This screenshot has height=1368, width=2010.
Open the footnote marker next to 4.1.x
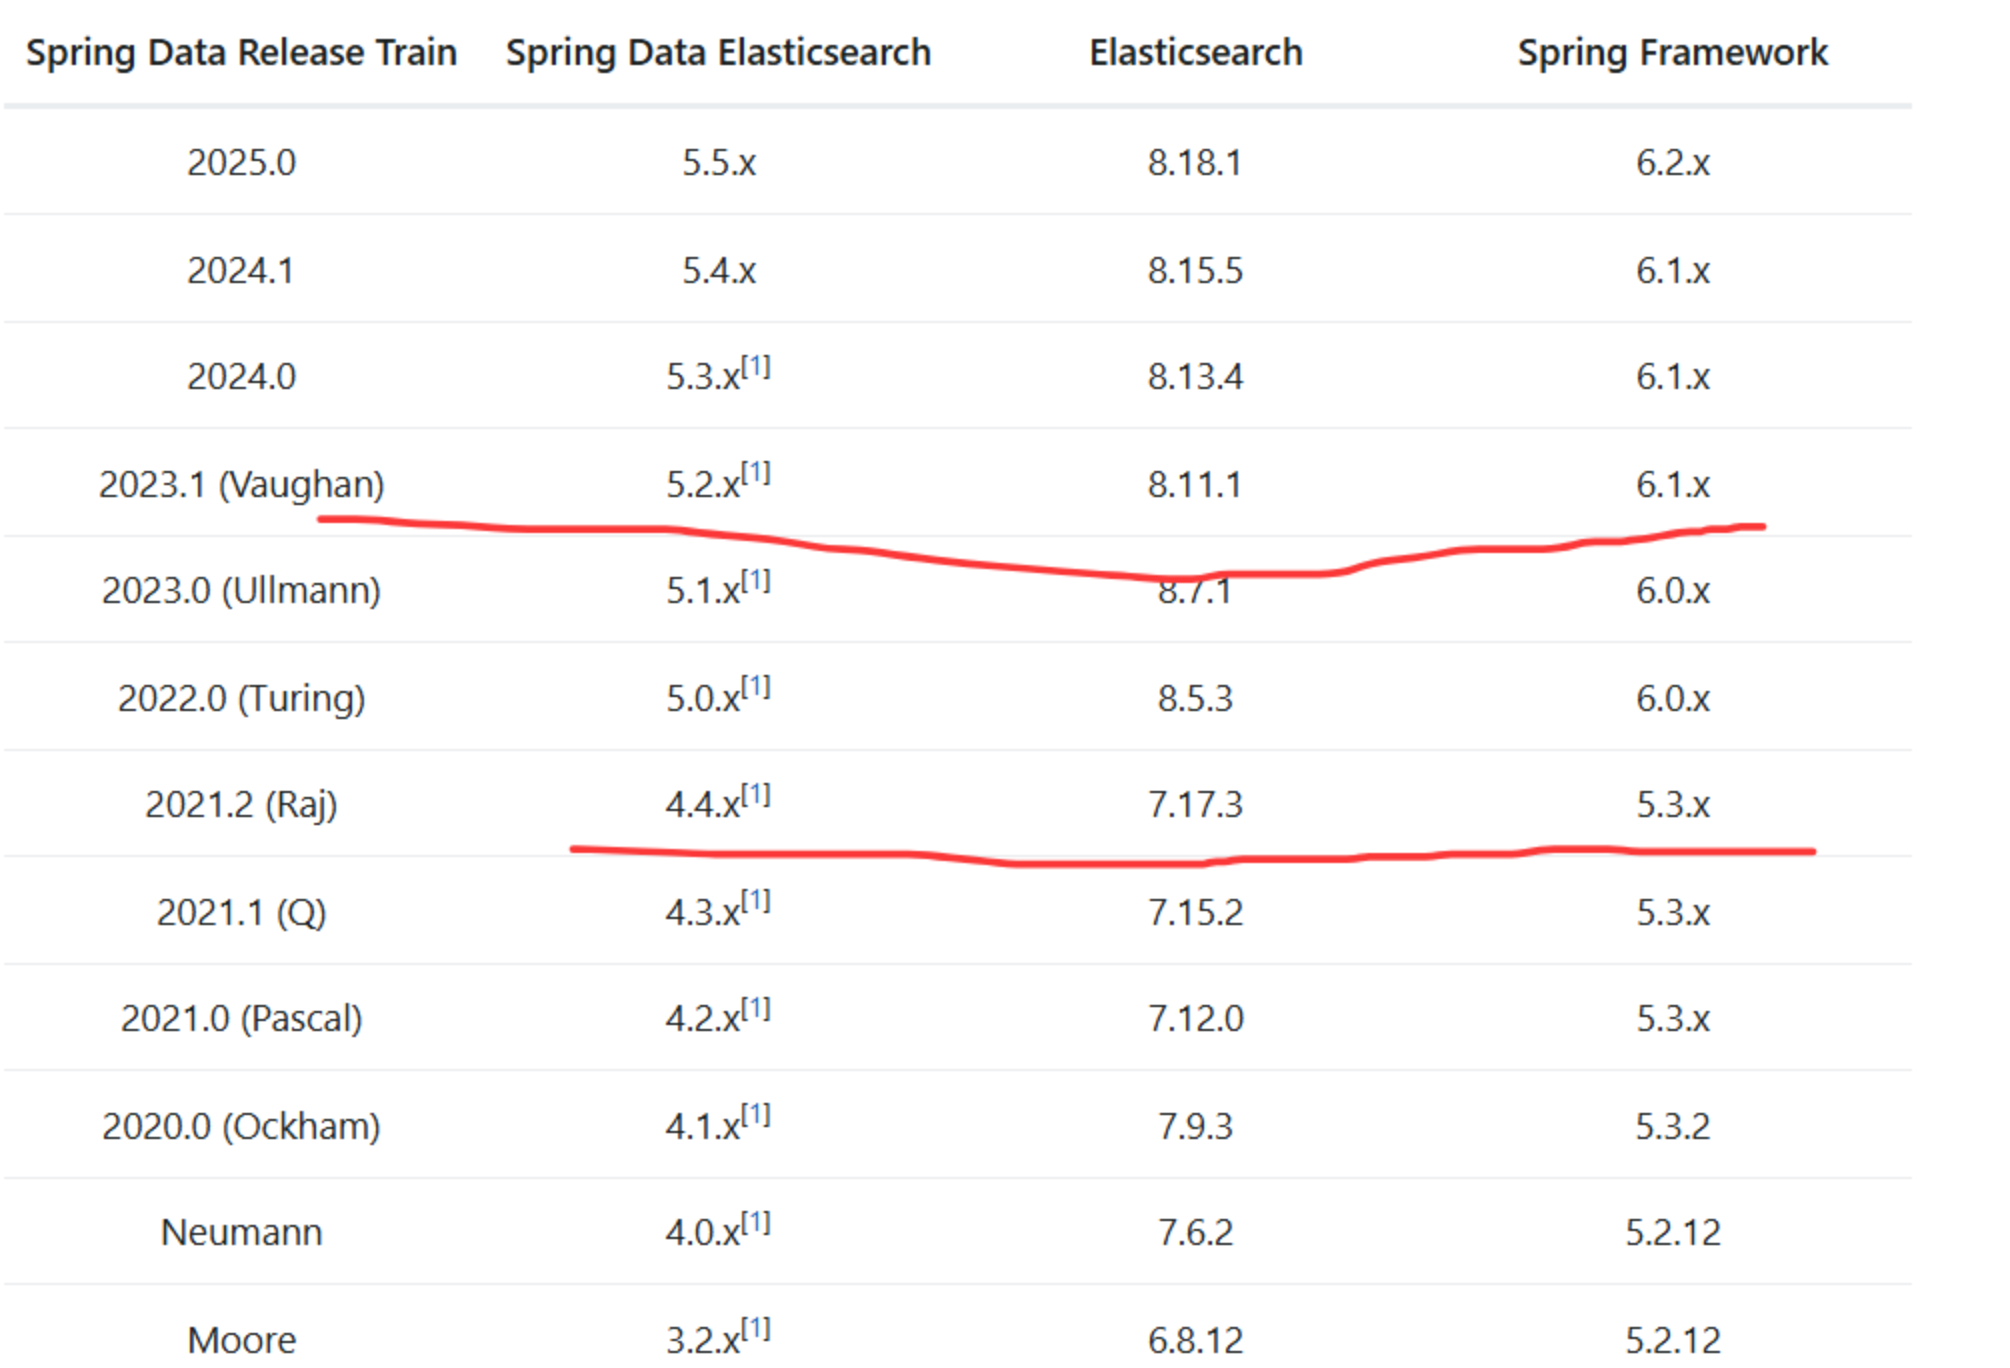[756, 1116]
